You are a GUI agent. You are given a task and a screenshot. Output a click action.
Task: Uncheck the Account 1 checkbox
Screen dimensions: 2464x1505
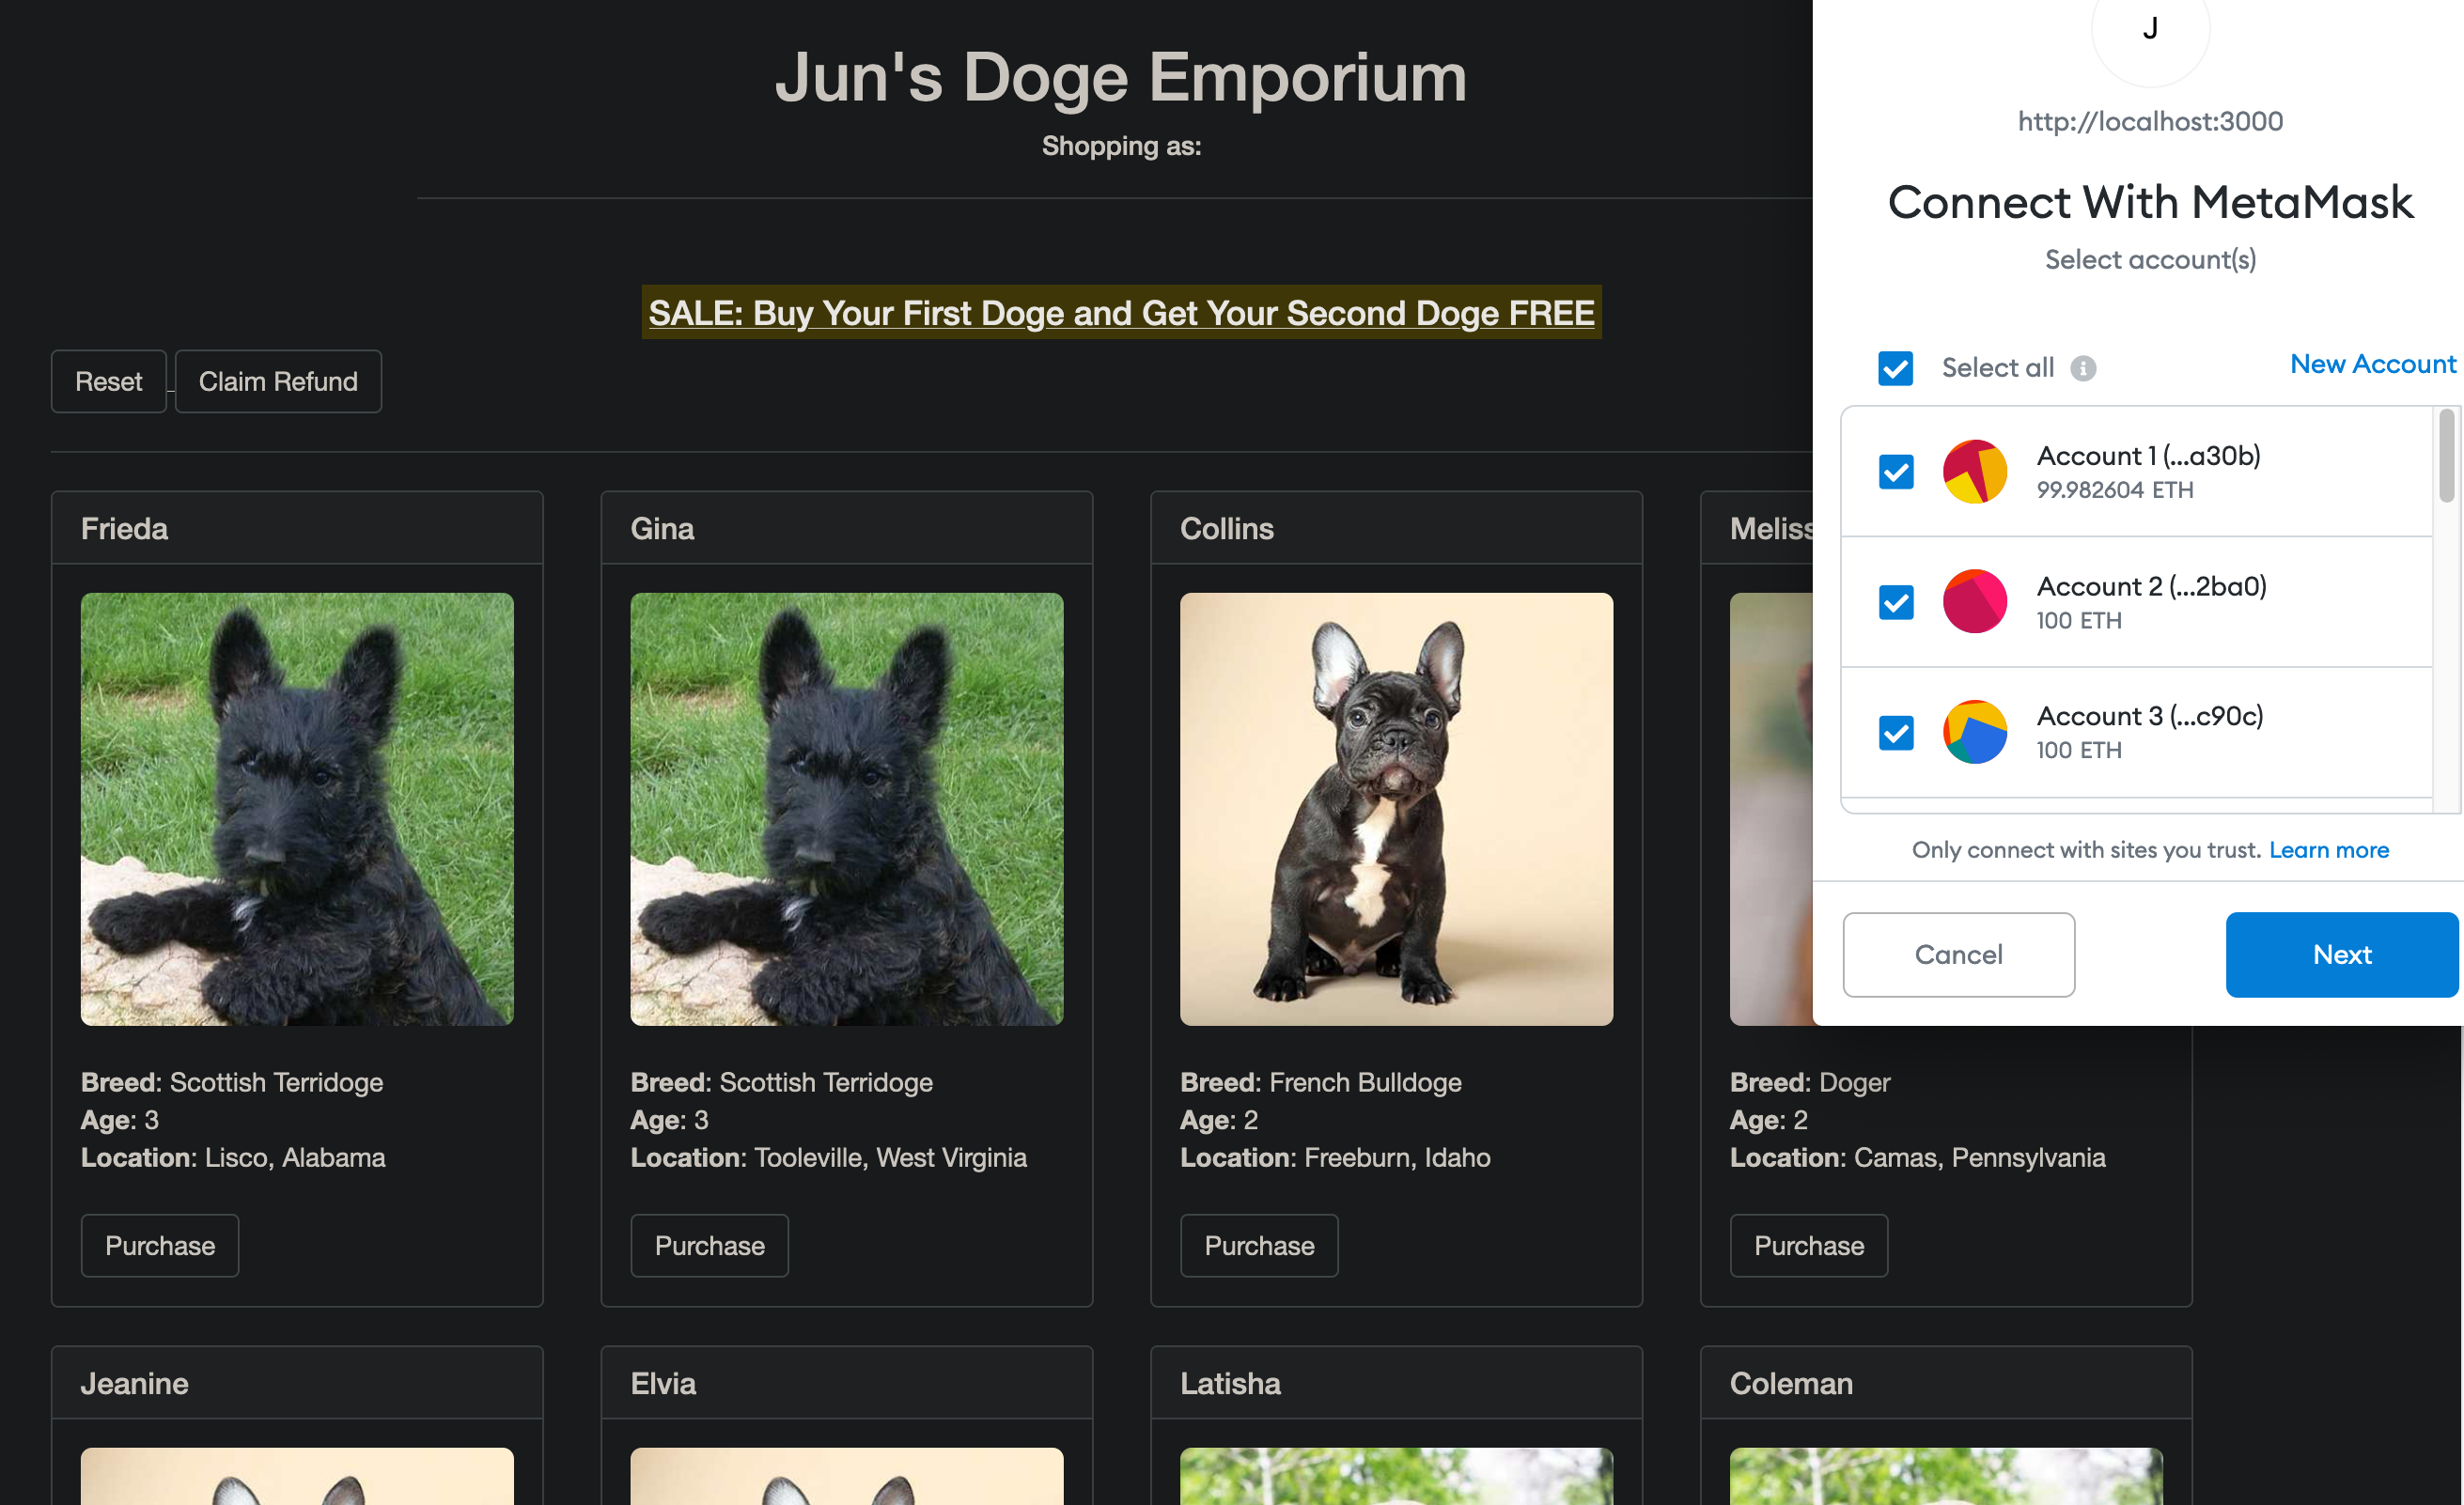coord(1895,471)
